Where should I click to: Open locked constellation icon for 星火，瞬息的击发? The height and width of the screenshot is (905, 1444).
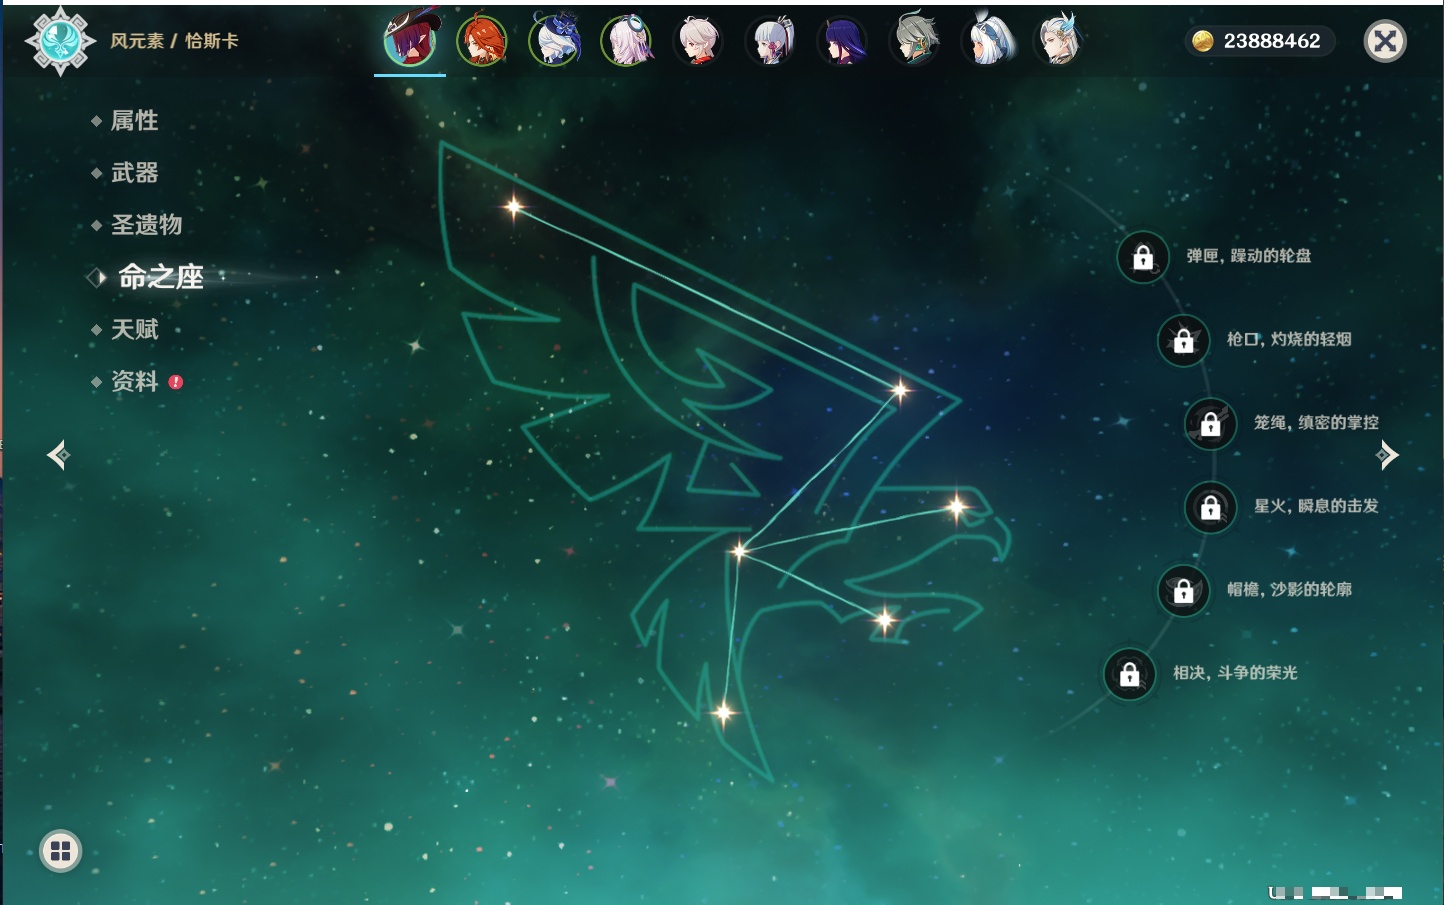click(1211, 508)
